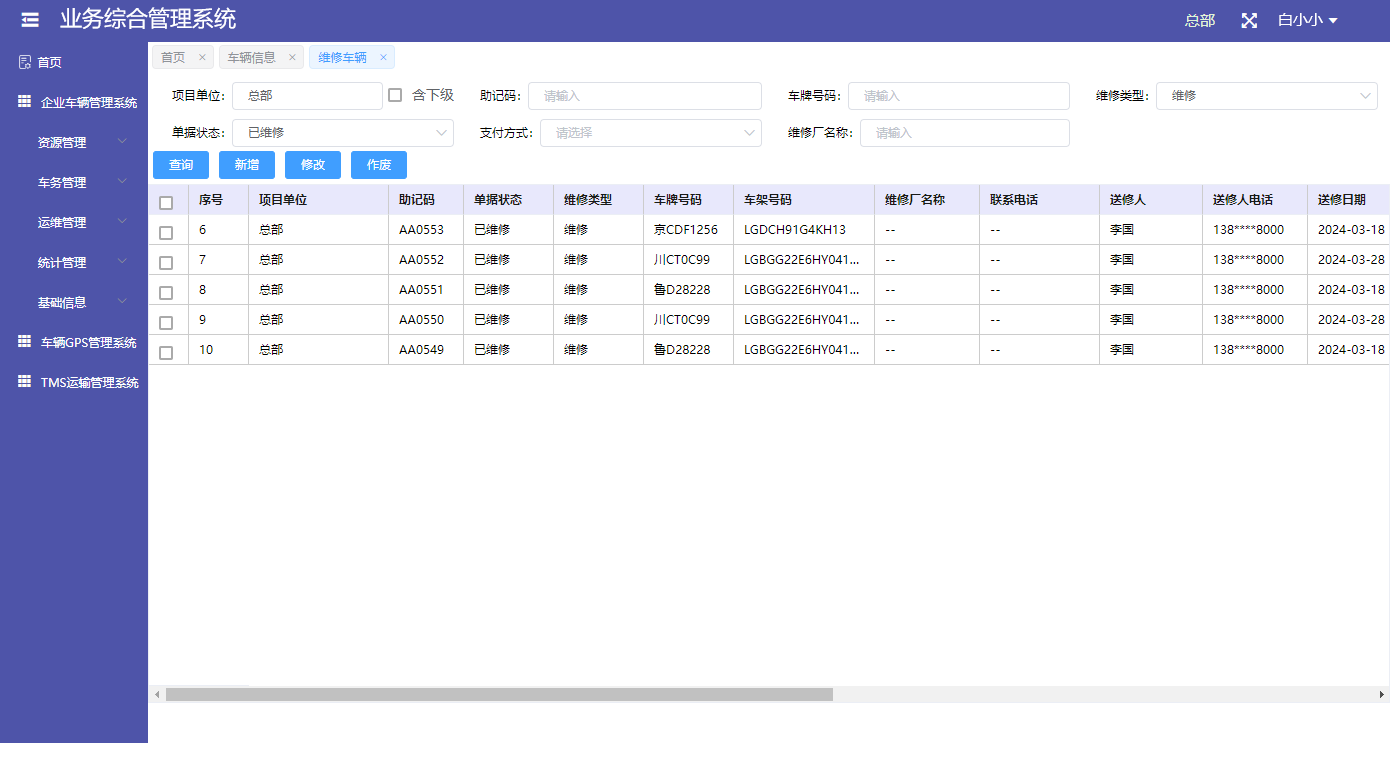This screenshot has width=1390, height=765.
Task: Open the 单据状态 dropdown showing 已维修
Action: coord(343,133)
